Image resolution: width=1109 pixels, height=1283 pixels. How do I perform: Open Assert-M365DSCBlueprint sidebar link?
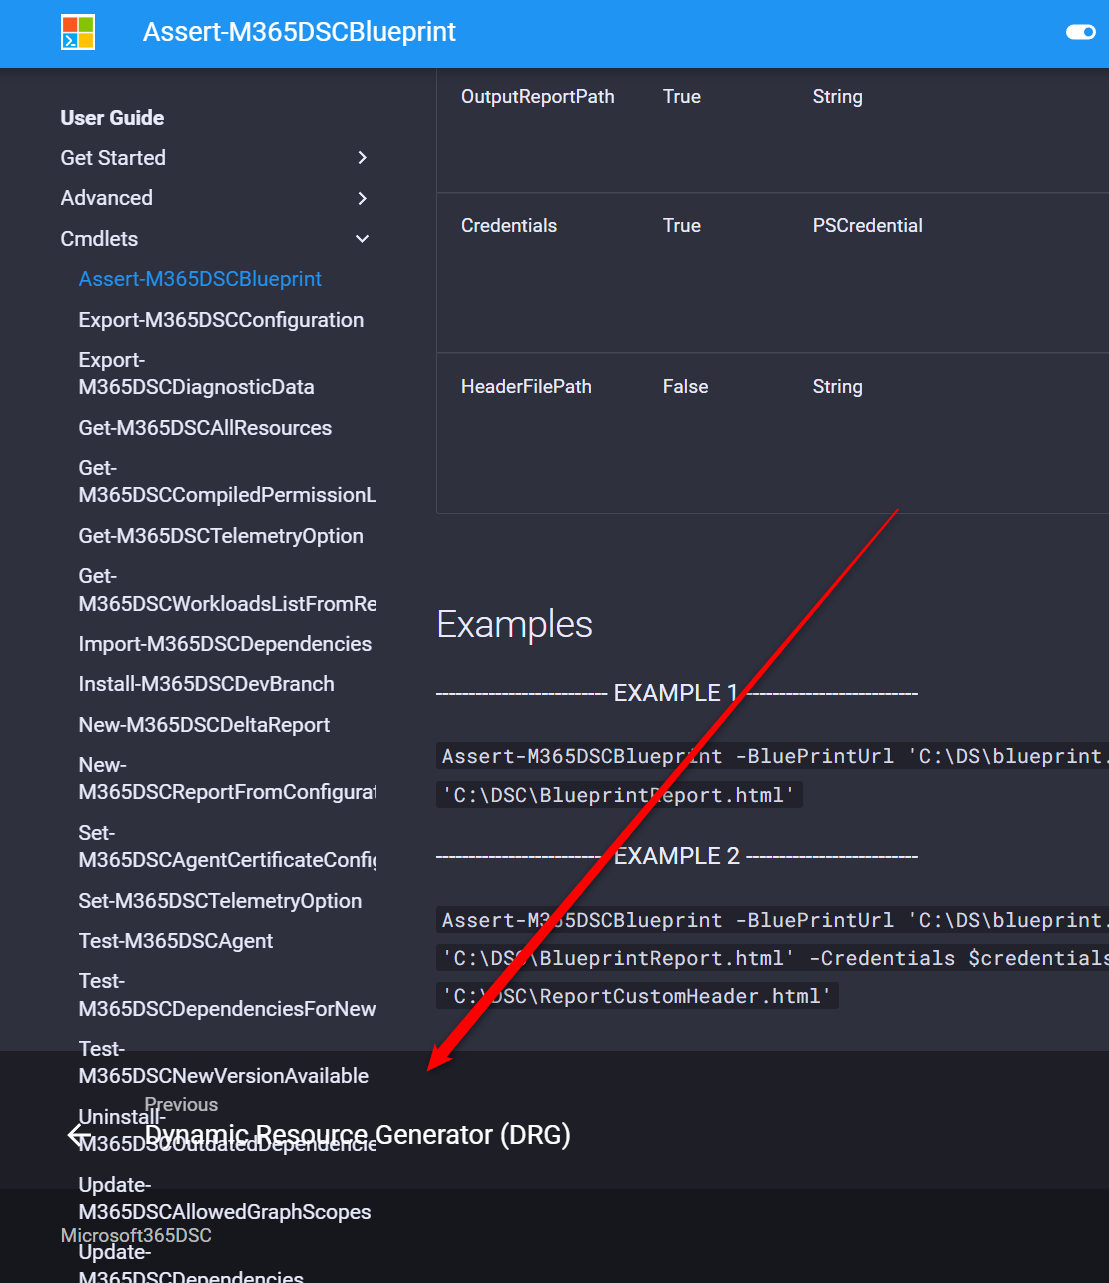(200, 279)
